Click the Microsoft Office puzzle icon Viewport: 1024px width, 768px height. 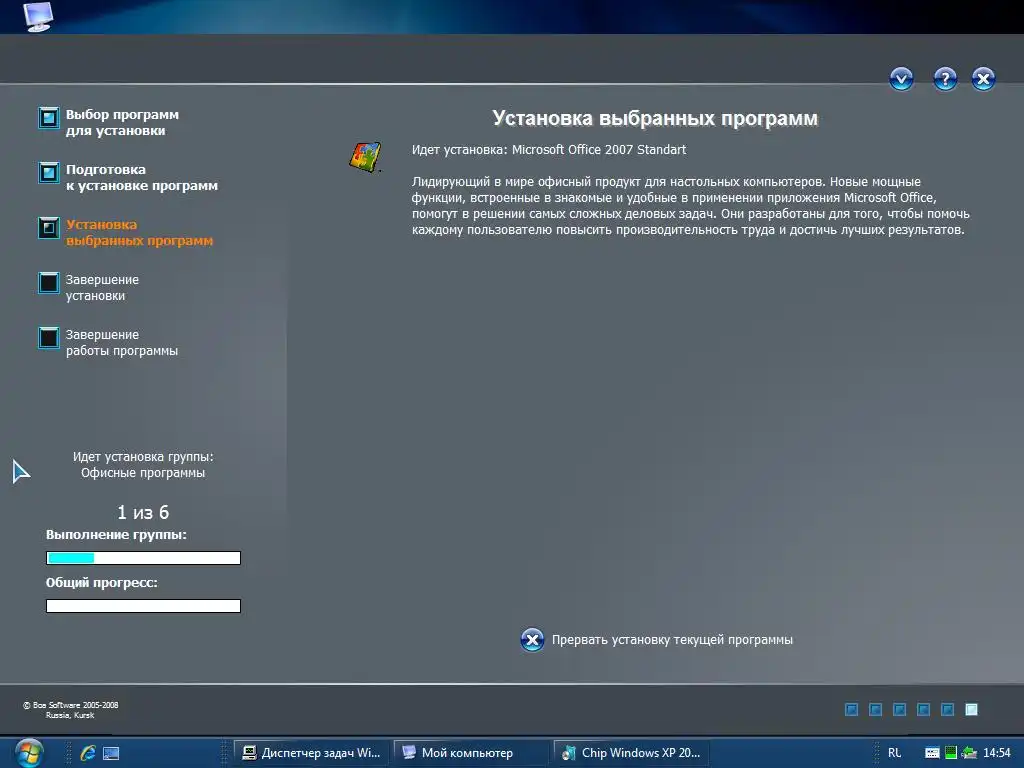[365, 157]
